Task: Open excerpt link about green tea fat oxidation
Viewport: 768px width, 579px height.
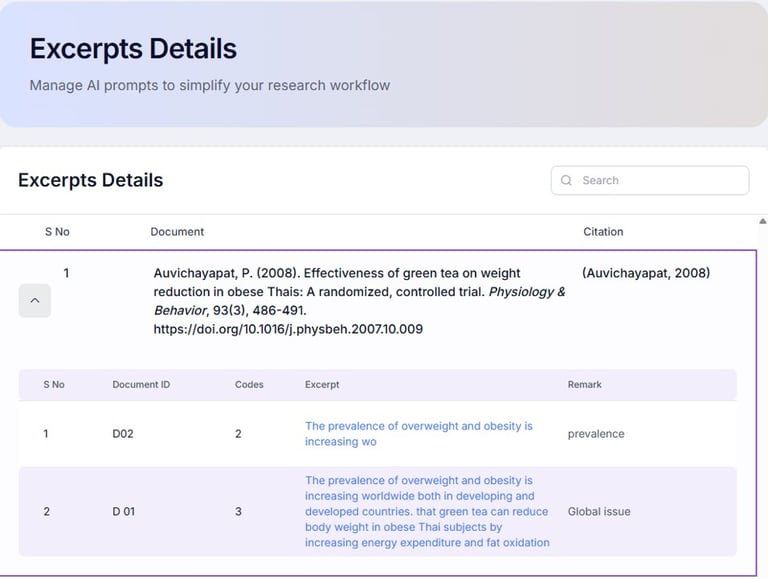Action: point(427,511)
